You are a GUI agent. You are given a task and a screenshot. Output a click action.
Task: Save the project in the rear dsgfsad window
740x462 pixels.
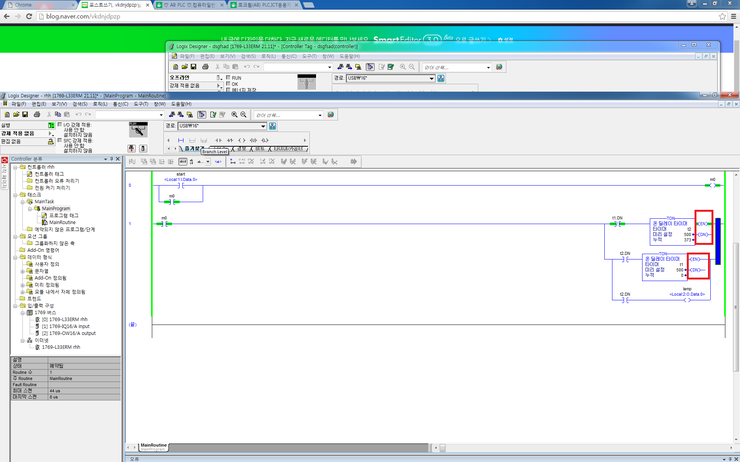(193, 67)
